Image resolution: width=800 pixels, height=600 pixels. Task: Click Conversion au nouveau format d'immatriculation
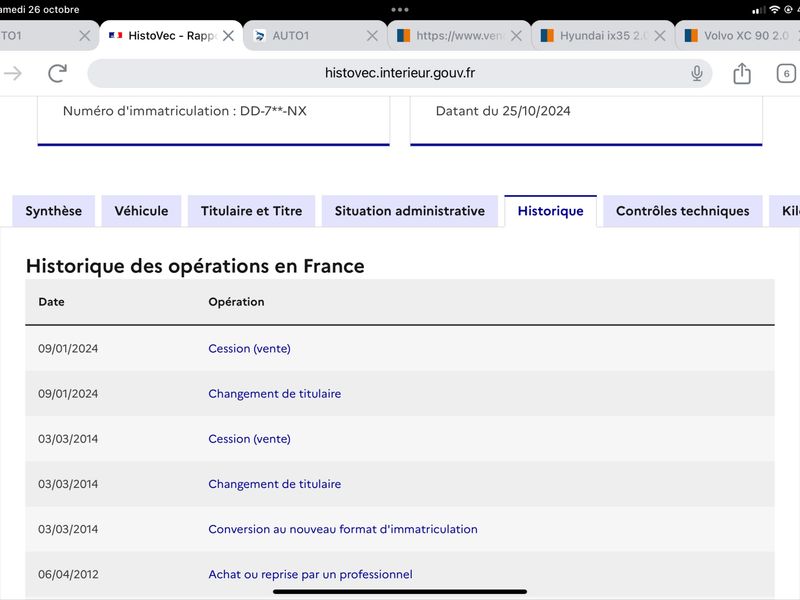pos(343,529)
